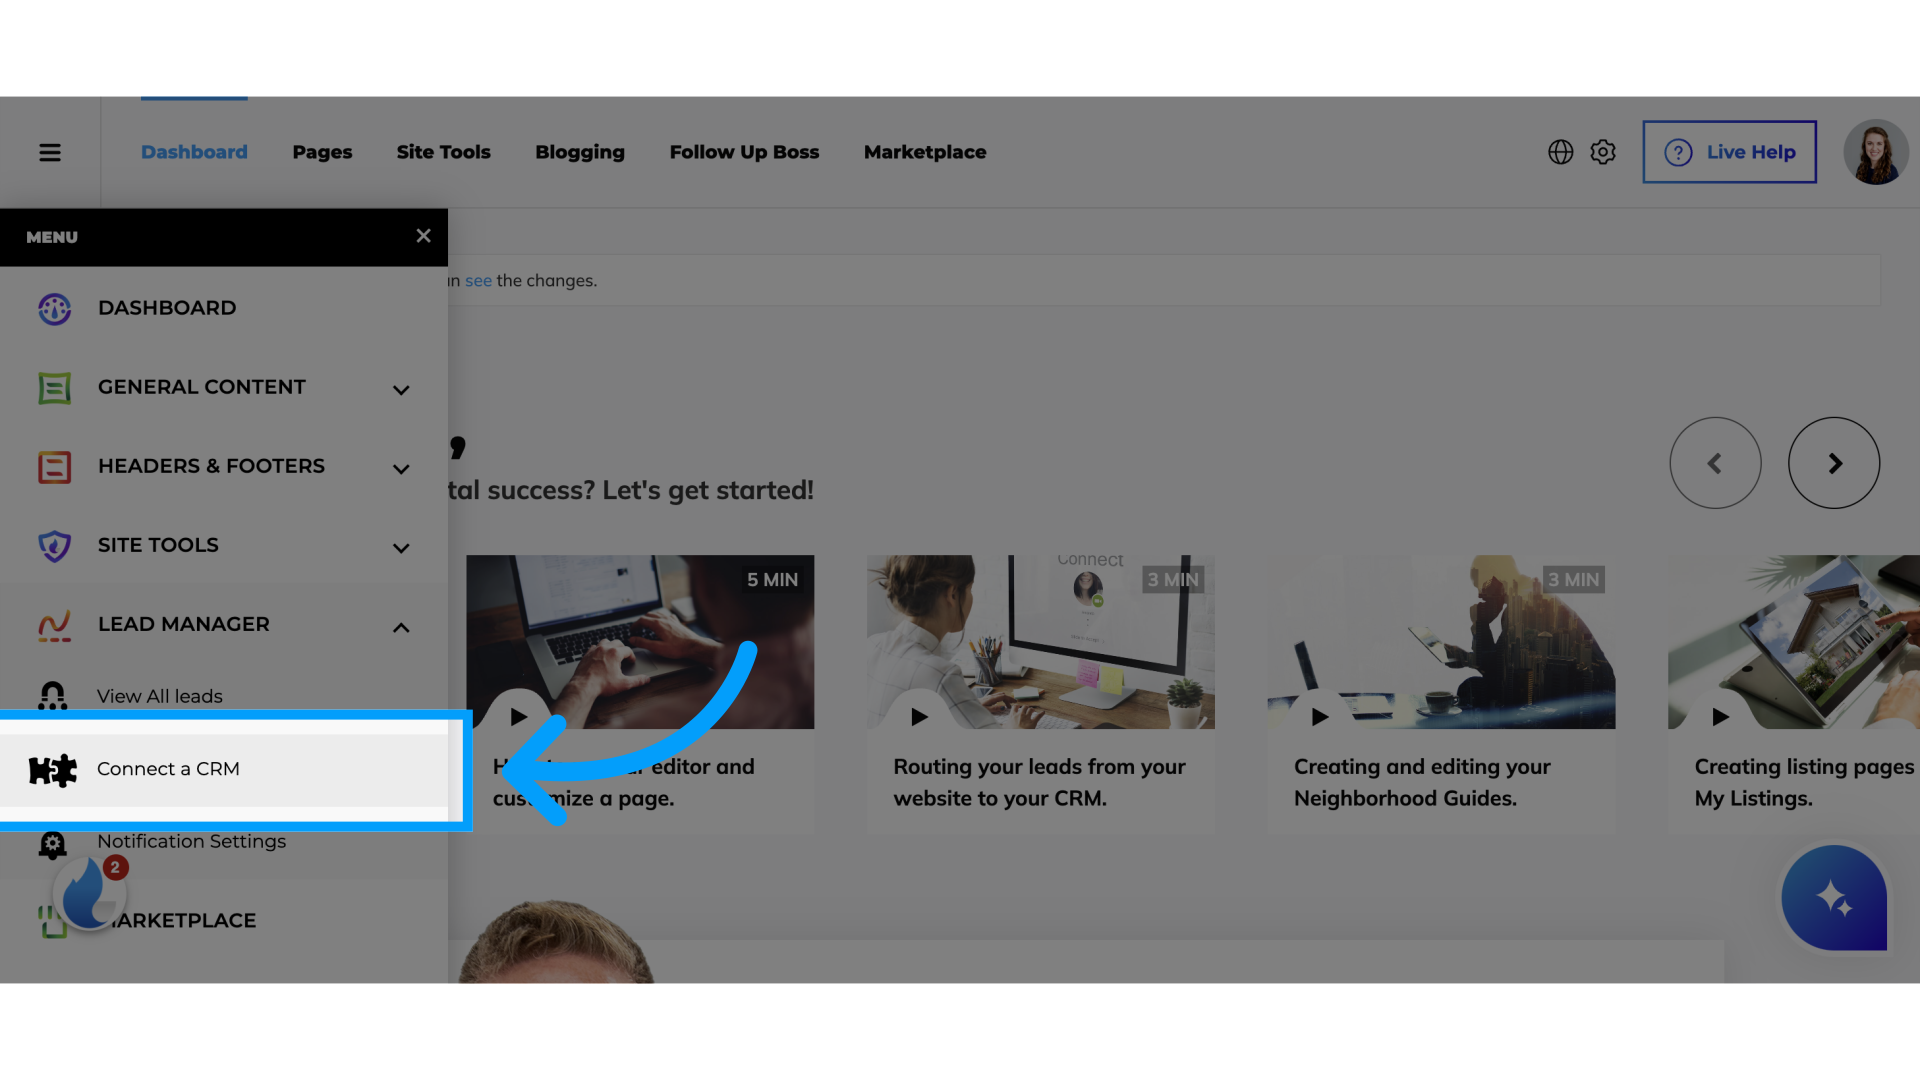Click the General Content list icon

[x=54, y=388]
